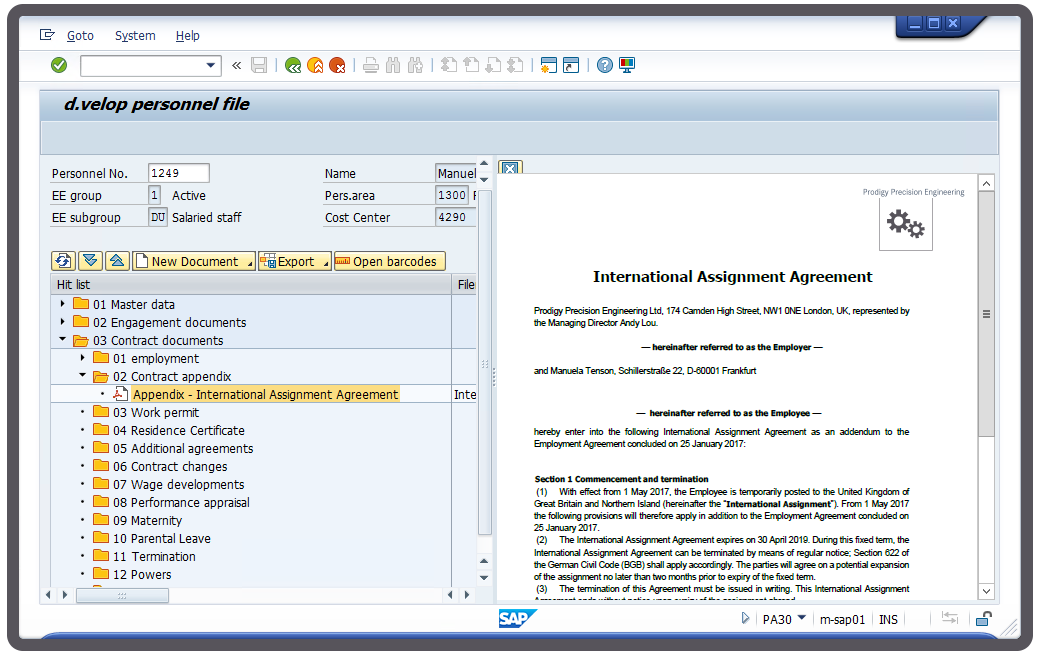Screen dimensions: 1037x655
Task: Click the Save diskette icon
Action: point(259,65)
